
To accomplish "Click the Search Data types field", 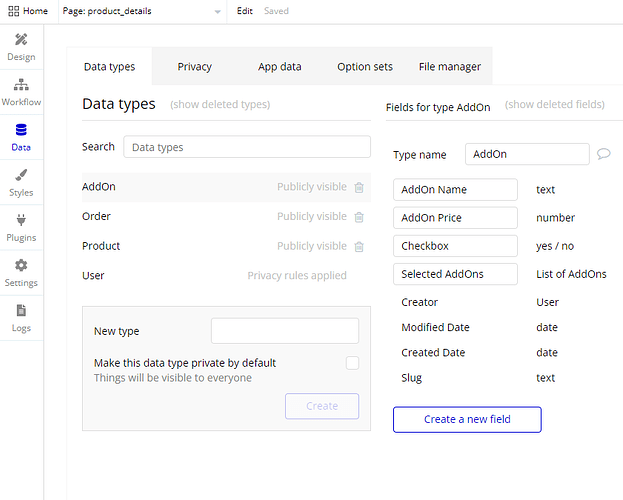I will coord(247,147).
